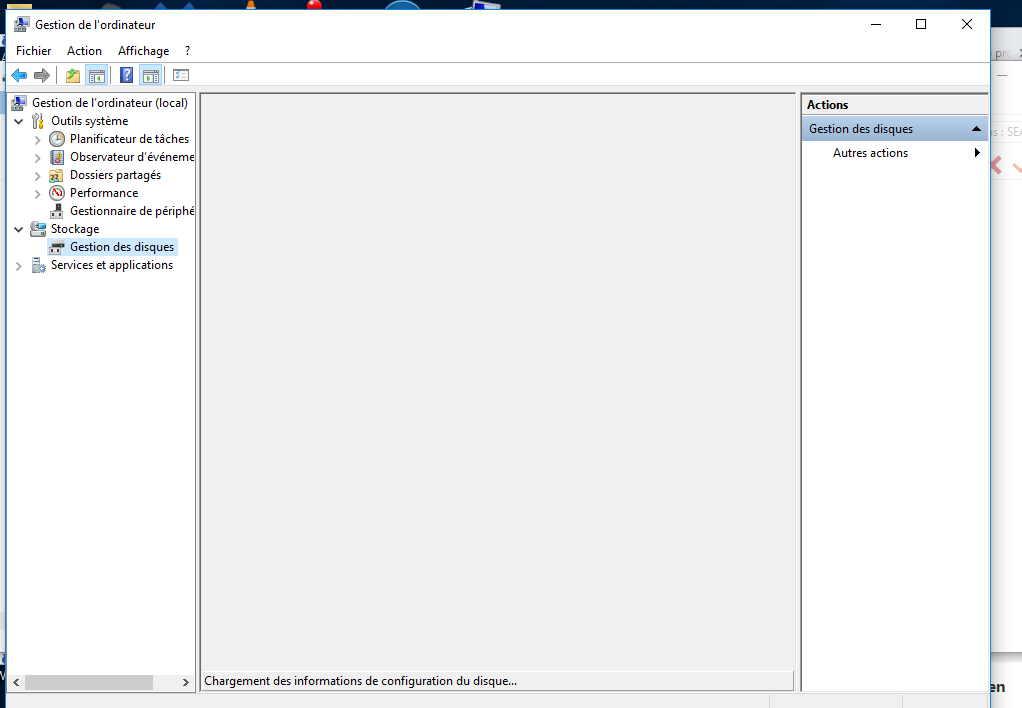1022x708 pixels.
Task: Click the Back arrow toolbar icon
Action: tap(20, 76)
